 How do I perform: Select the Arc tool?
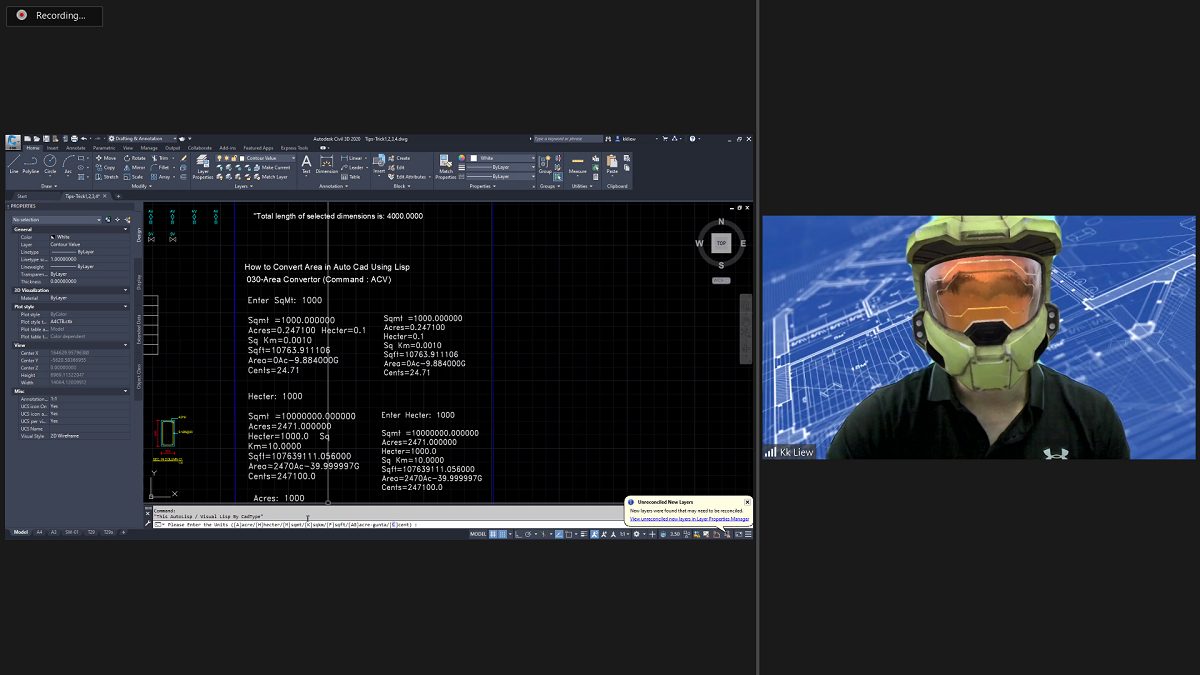coord(68,163)
